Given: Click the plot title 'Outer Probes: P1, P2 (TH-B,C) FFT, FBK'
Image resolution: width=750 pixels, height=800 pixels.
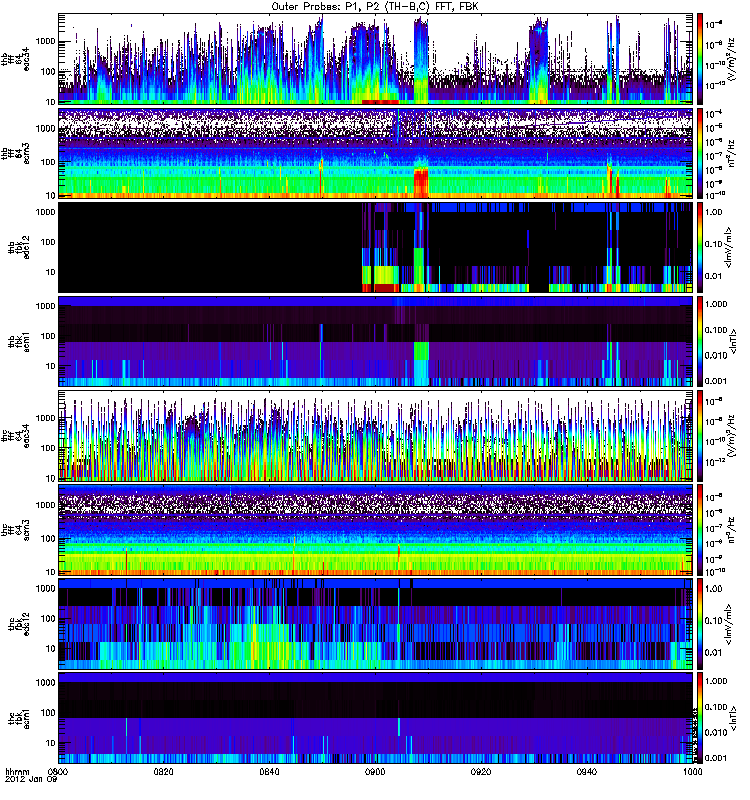Looking at the screenshot, I should tap(374, 6).
